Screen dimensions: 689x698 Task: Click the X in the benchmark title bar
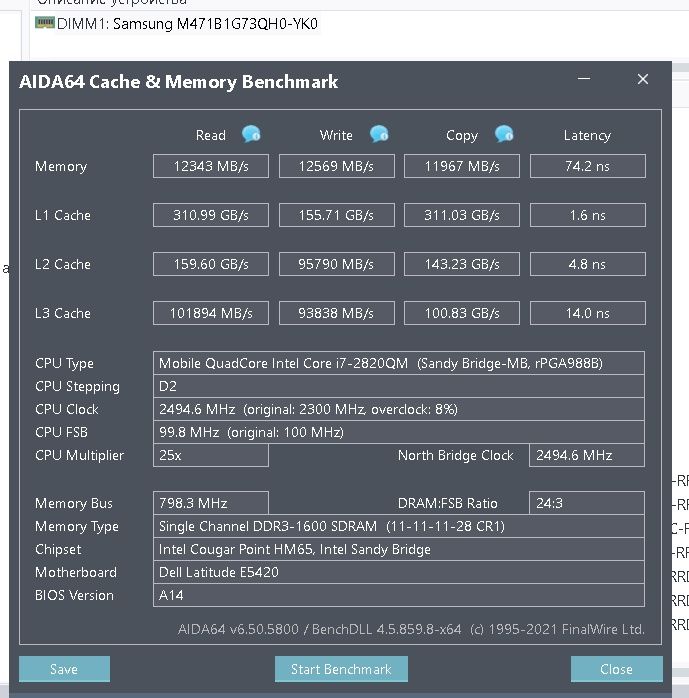(643, 79)
